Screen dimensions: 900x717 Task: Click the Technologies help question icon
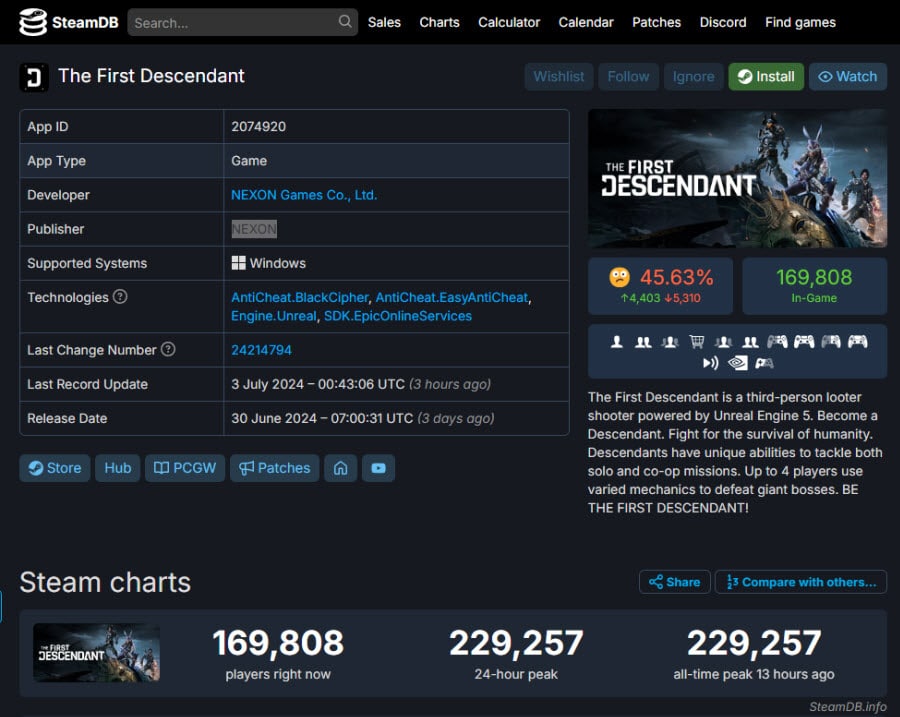(x=120, y=297)
